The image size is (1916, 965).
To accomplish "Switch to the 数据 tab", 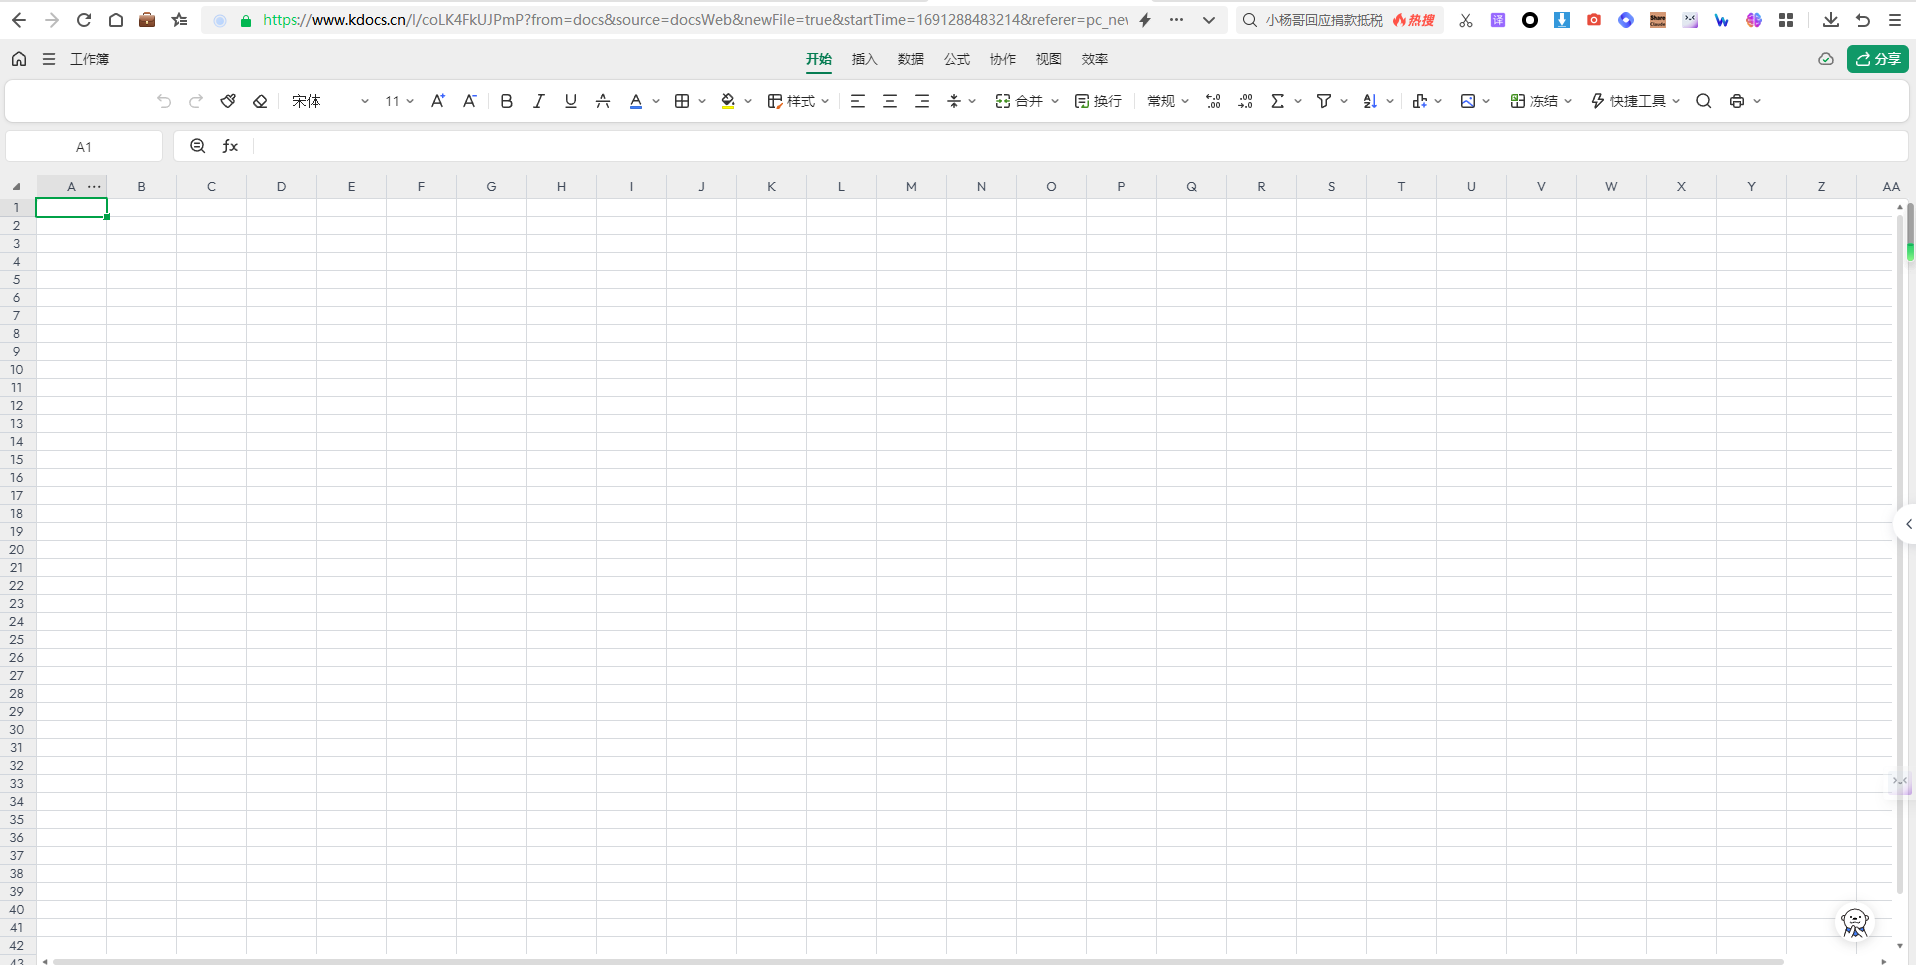I will (911, 59).
